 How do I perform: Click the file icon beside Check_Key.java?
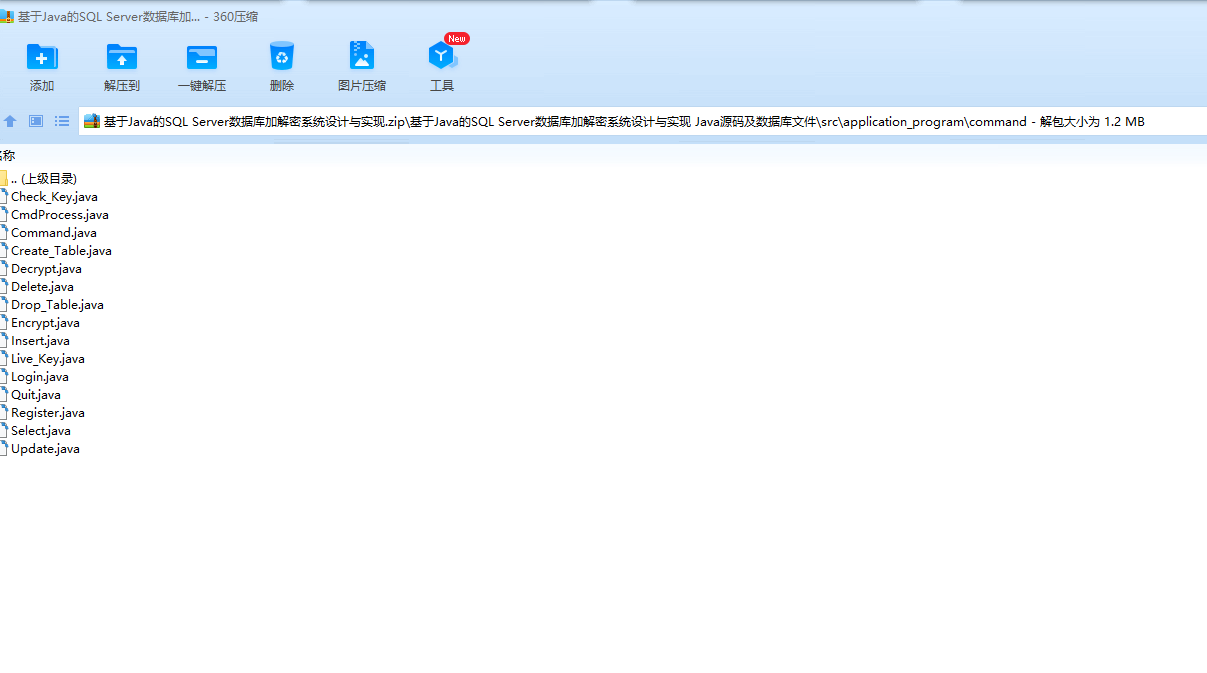coord(3,197)
